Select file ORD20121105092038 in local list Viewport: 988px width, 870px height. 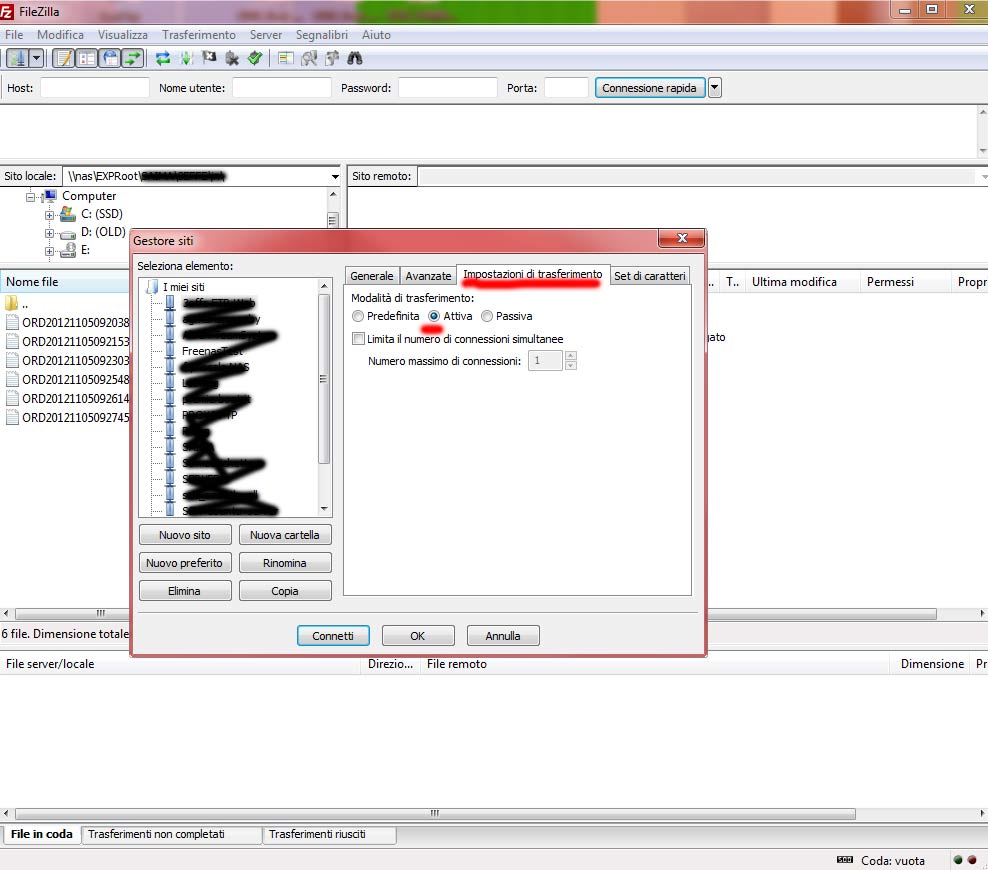[x=76, y=323]
